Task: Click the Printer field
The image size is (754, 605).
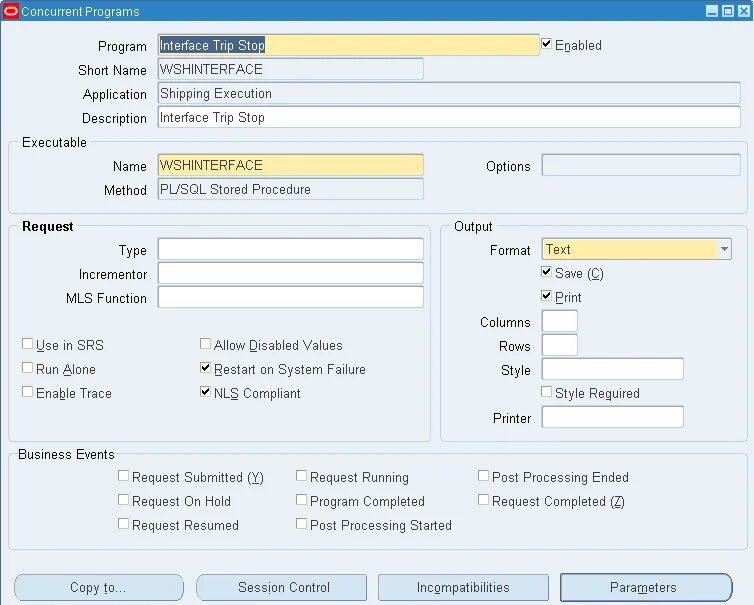Action: (x=613, y=417)
